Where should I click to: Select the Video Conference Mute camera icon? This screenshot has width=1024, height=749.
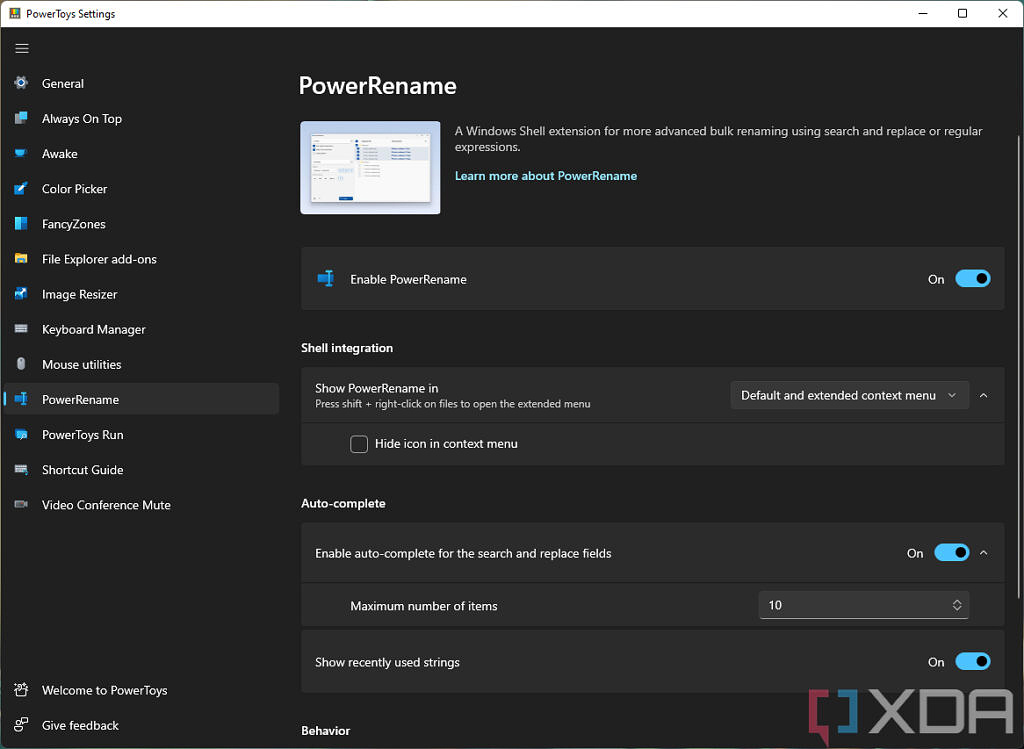click(x=21, y=505)
